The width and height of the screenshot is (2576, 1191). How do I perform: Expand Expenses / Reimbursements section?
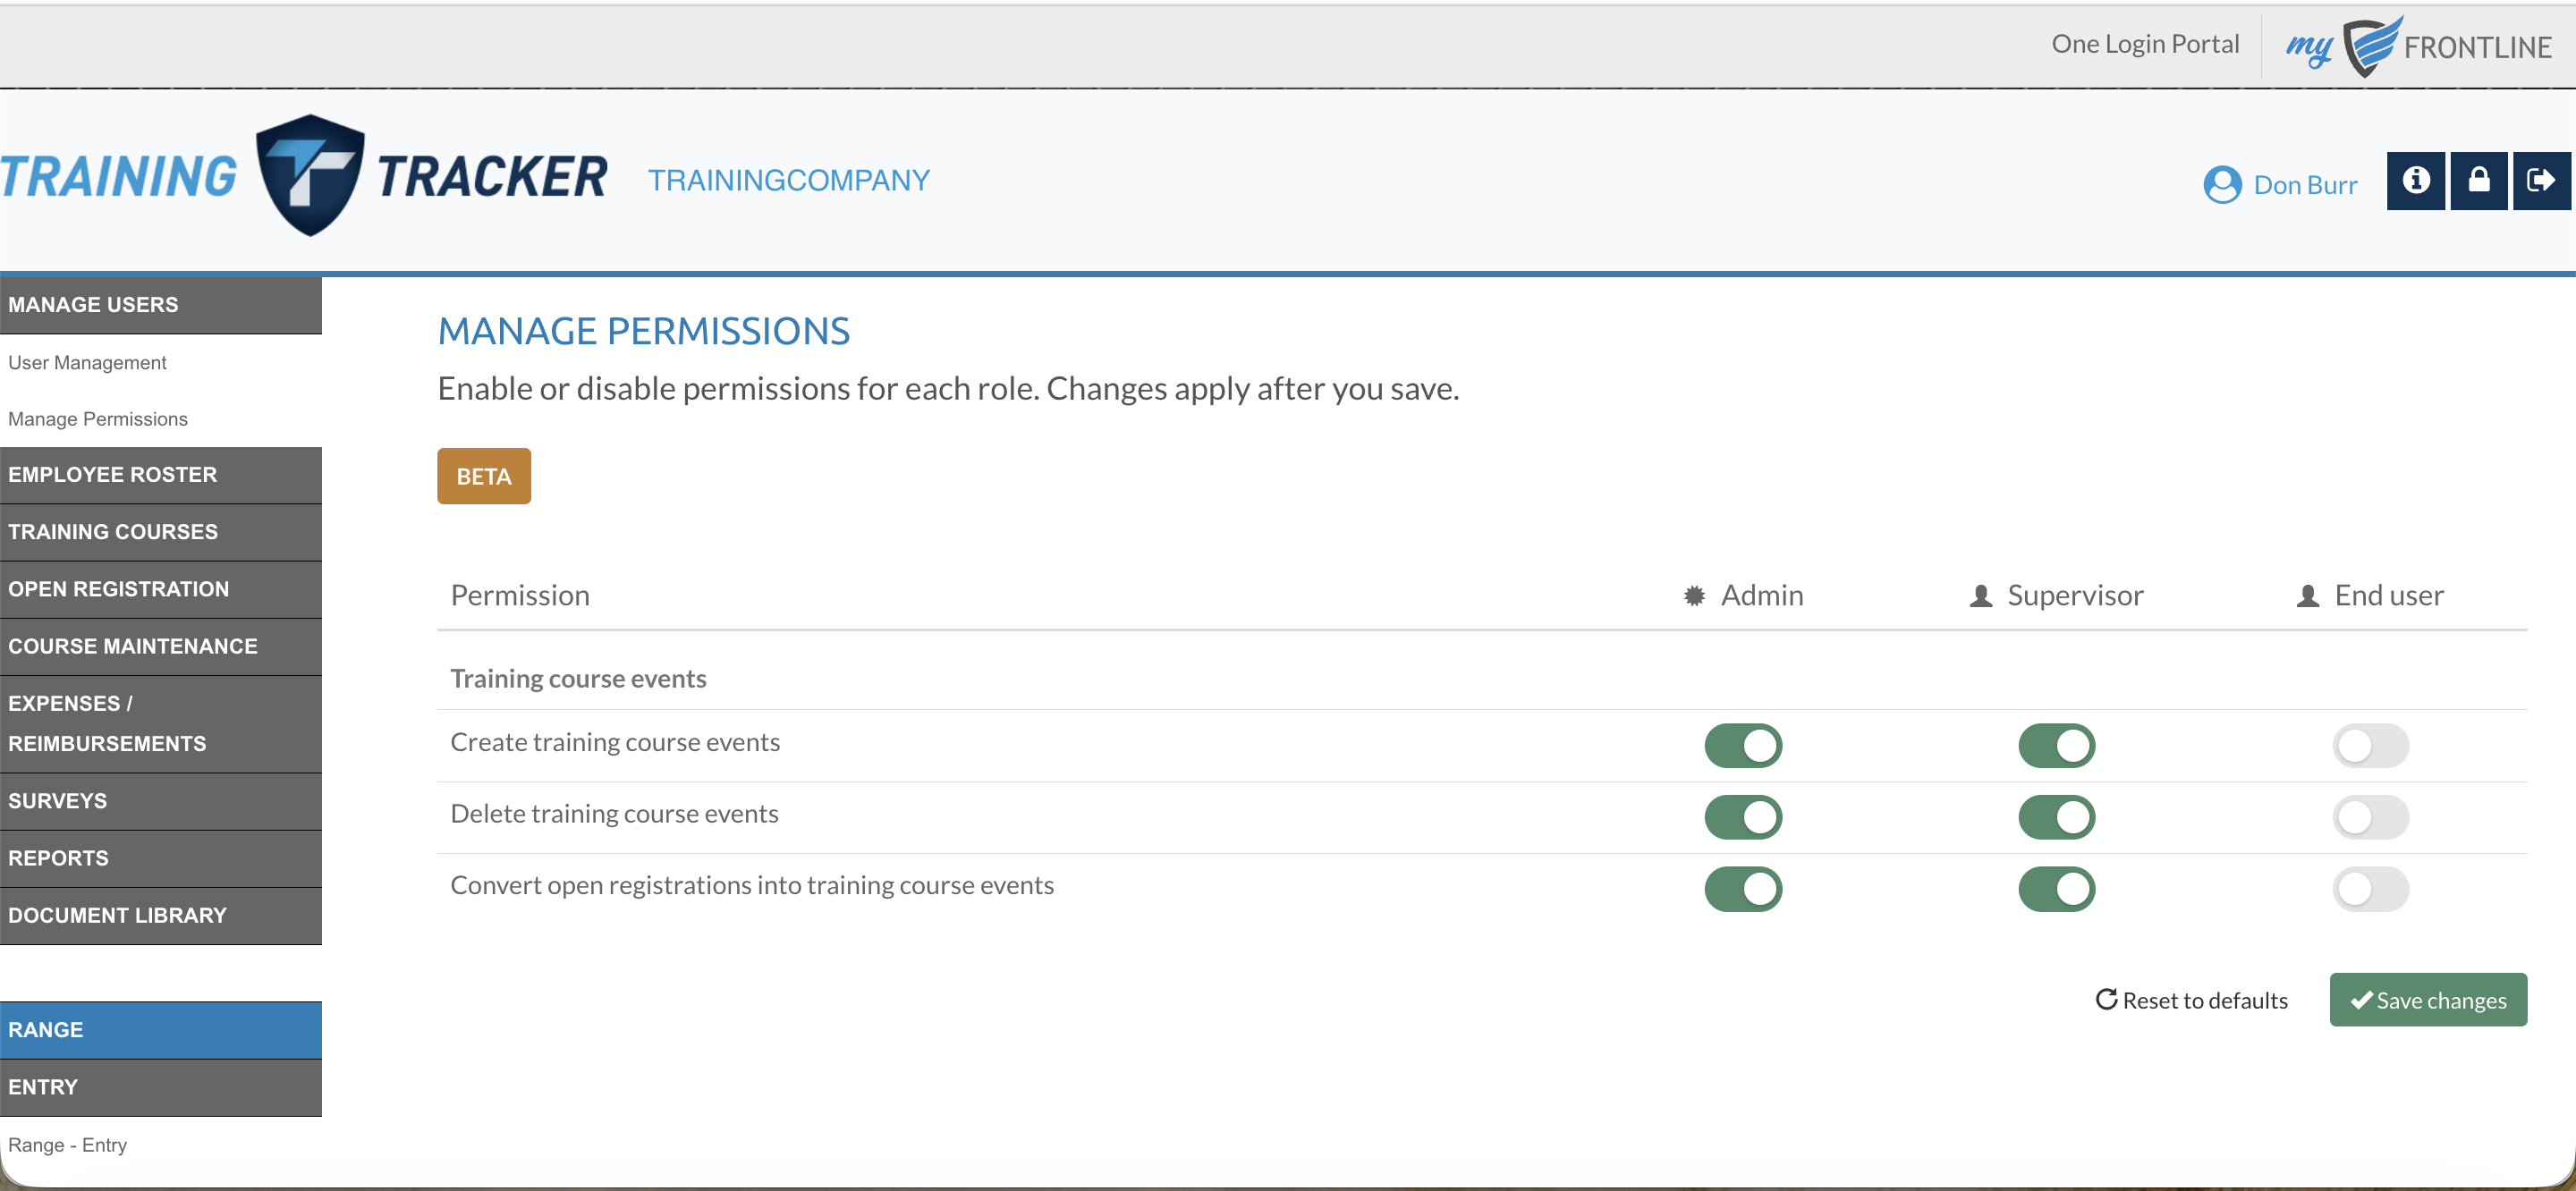click(x=161, y=724)
